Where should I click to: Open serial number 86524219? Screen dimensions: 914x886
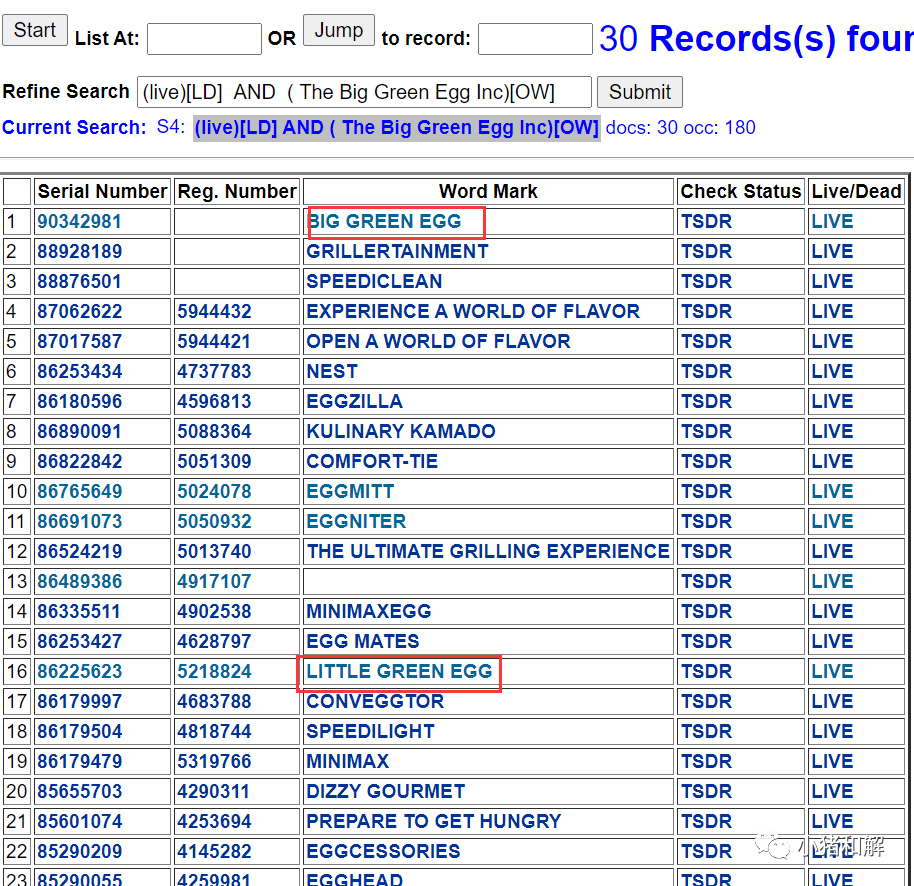pos(79,552)
